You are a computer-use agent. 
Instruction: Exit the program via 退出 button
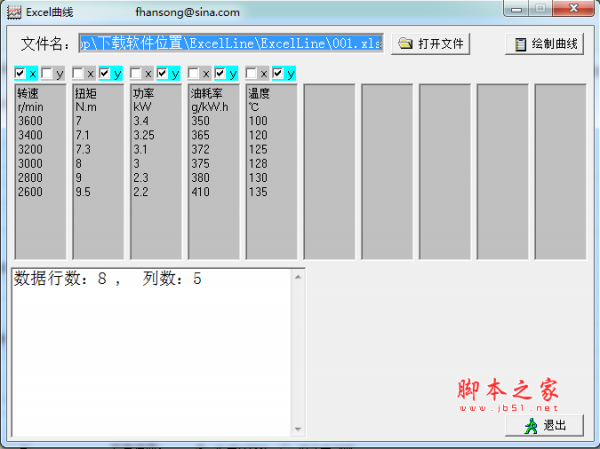click(x=545, y=426)
